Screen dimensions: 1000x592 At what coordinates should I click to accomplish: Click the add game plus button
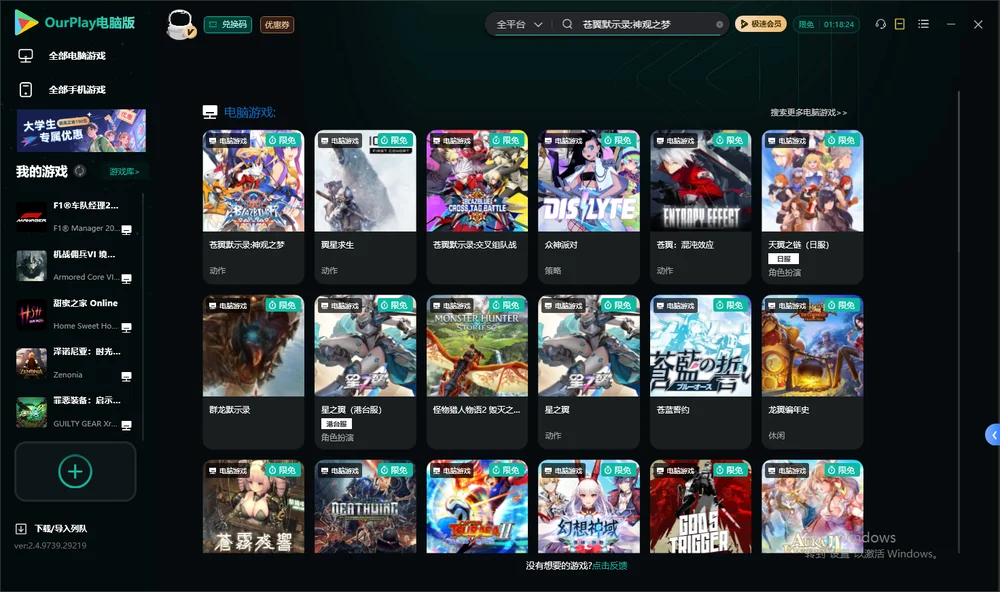click(x=75, y=471)
